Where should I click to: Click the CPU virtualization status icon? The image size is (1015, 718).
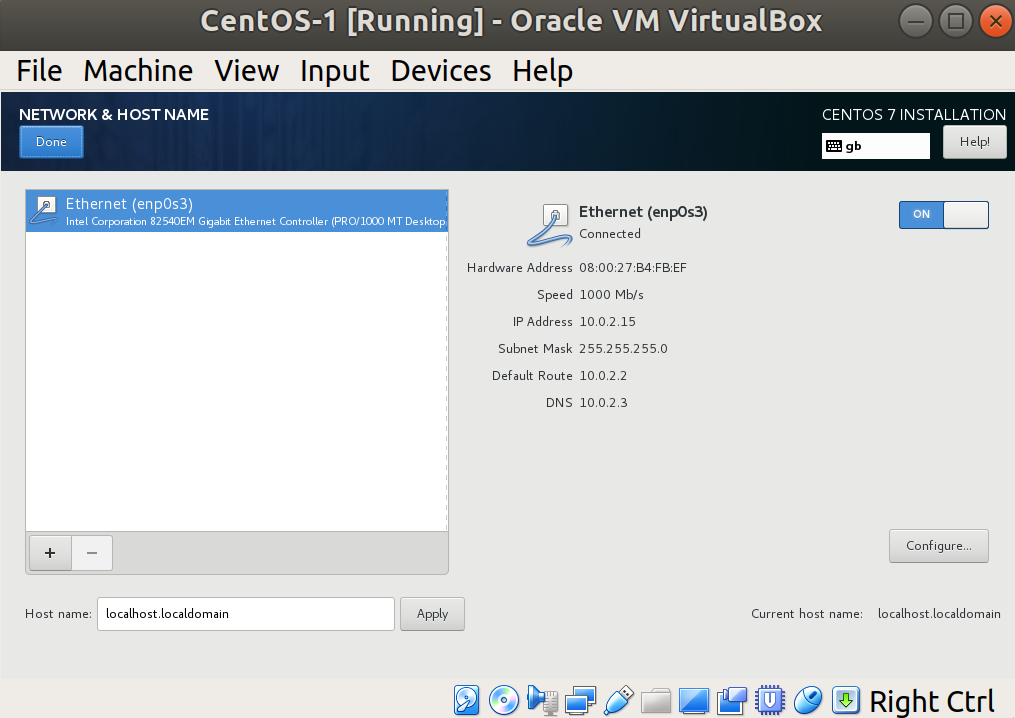click(x=770, y=701)
